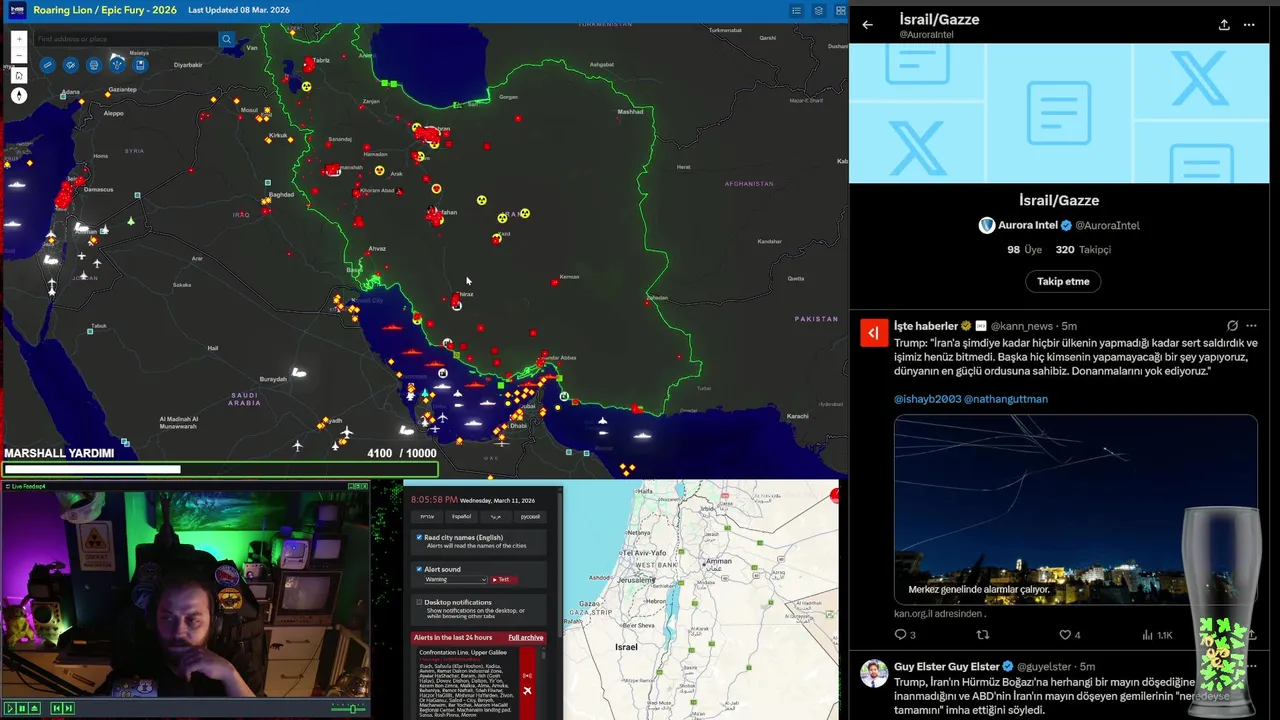Open Grok icon on İşte haberler post
Screen dimensions: 1280x720
[1232, 326]
